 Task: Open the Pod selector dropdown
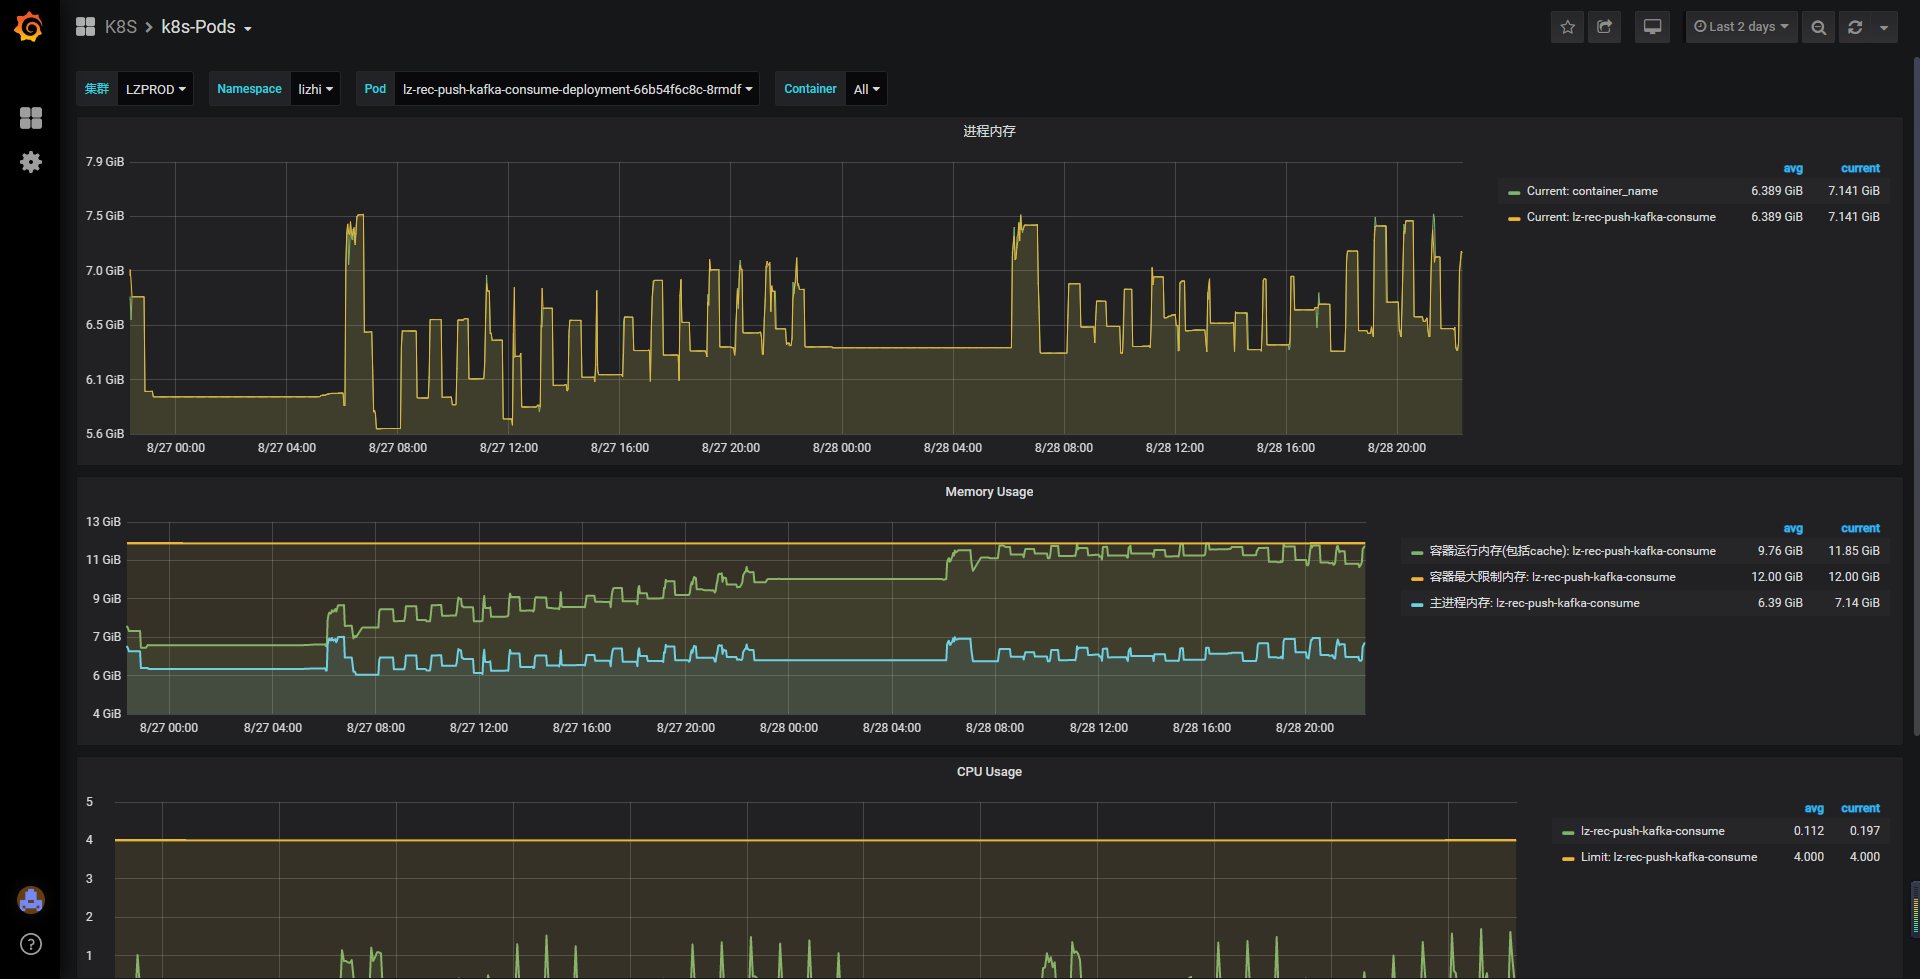coord(577,89)
